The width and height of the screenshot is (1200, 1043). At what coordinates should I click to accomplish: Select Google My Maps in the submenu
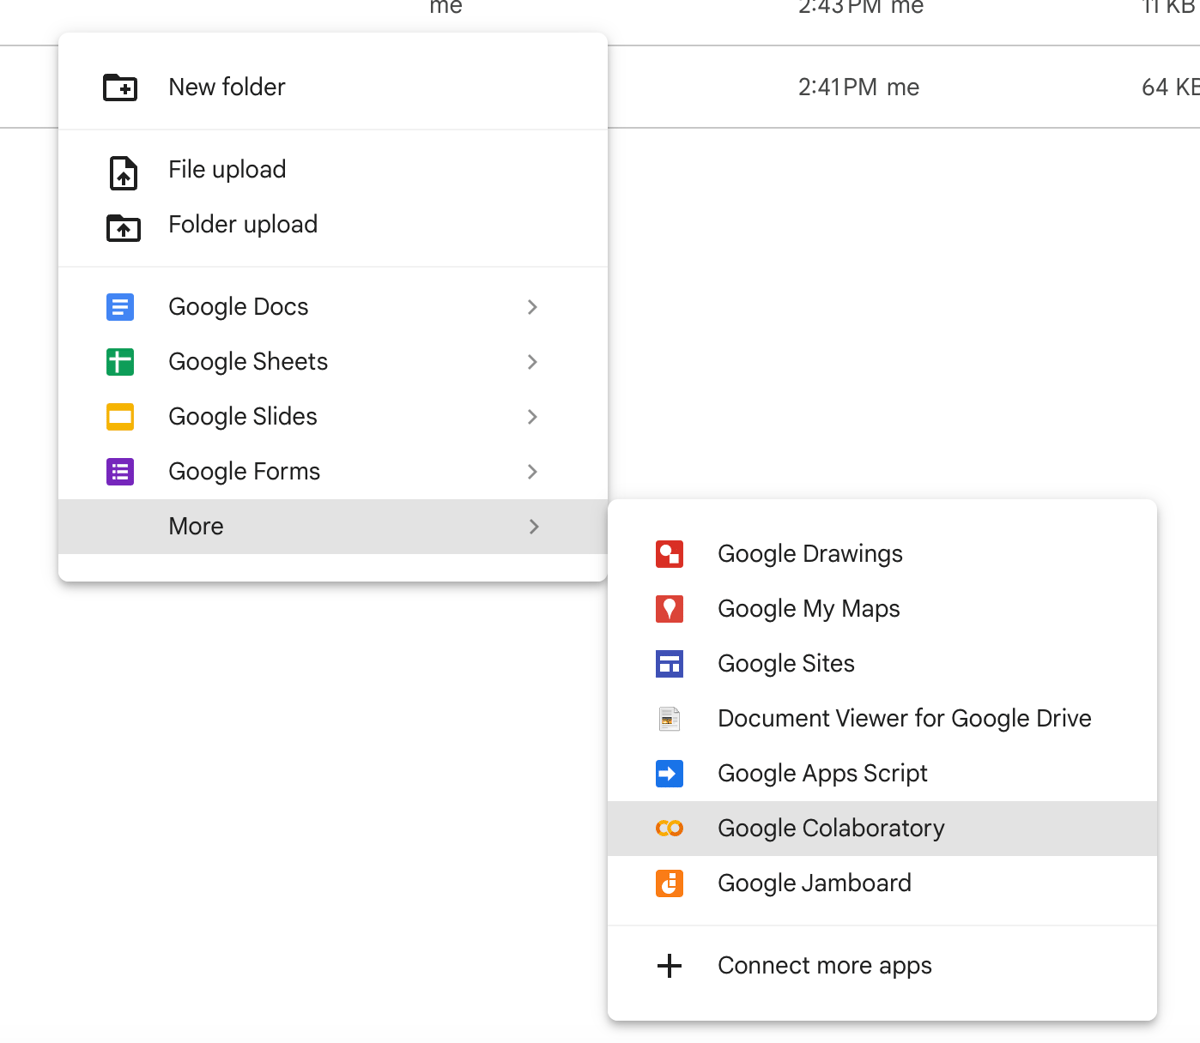pyautogui.click(x=882, y=609)
